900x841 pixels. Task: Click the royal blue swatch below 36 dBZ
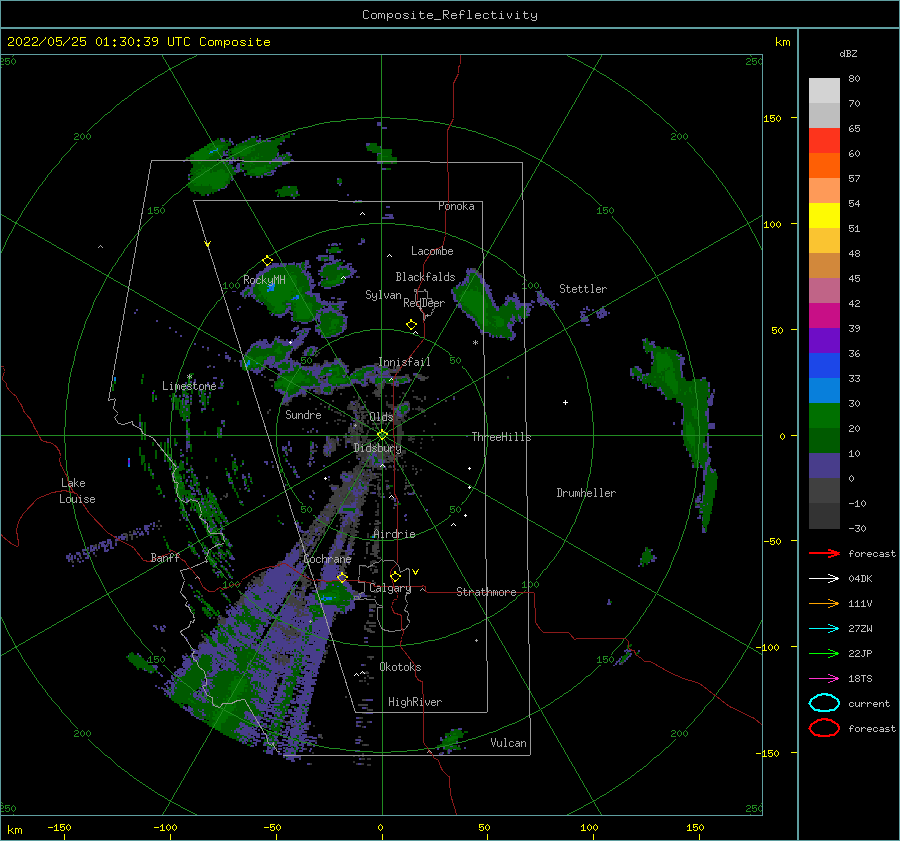pos(824,365)
